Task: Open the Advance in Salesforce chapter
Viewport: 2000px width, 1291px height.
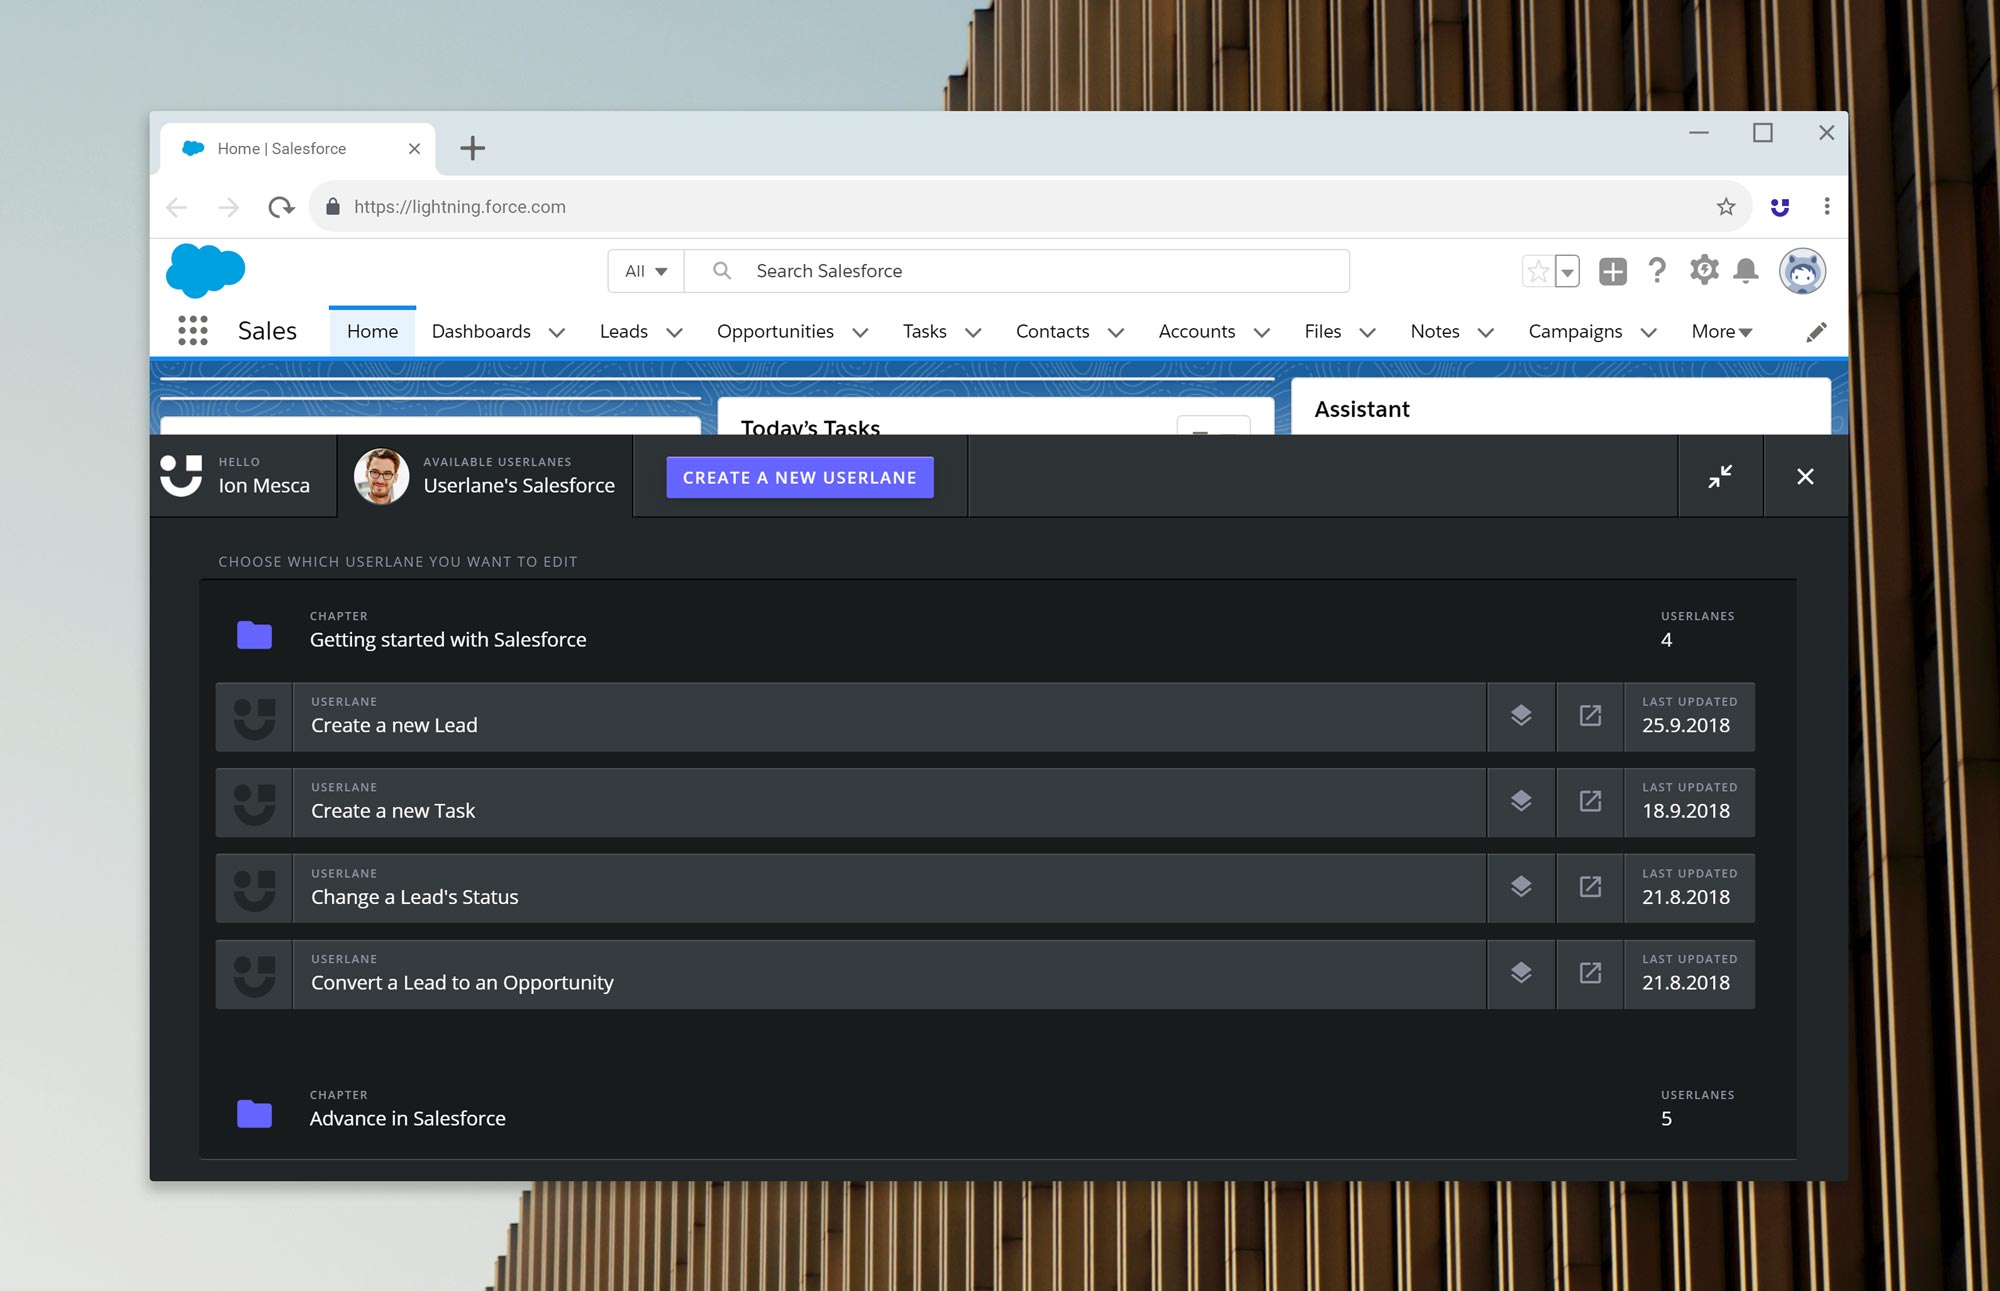Action: [x=407, y=1118]
